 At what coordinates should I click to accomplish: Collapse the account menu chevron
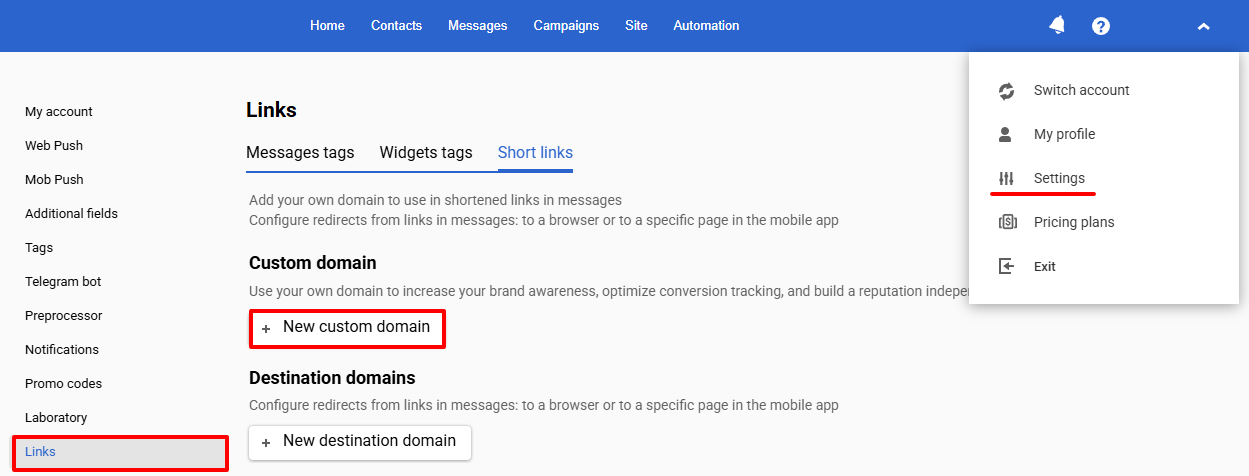[x=1203, y=26]
